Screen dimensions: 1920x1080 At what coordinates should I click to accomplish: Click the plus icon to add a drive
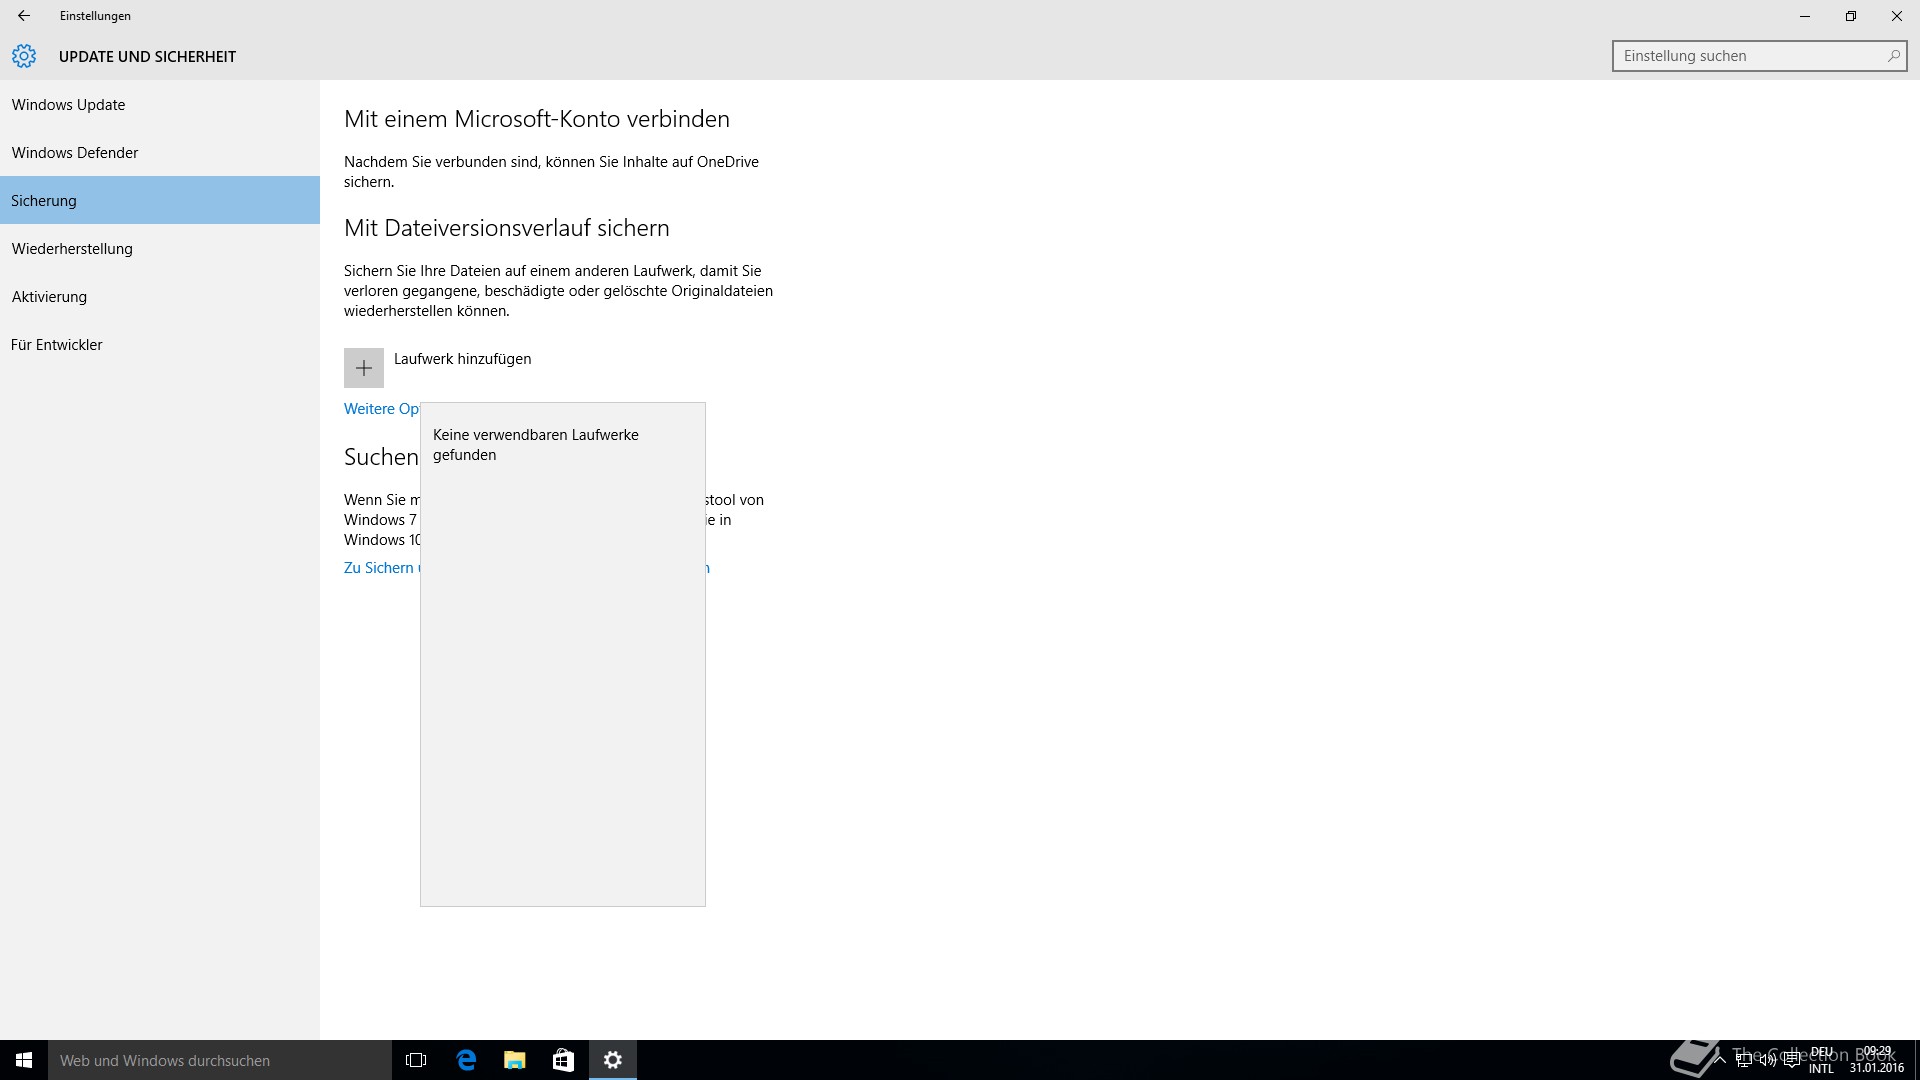[x=364, y=368]
